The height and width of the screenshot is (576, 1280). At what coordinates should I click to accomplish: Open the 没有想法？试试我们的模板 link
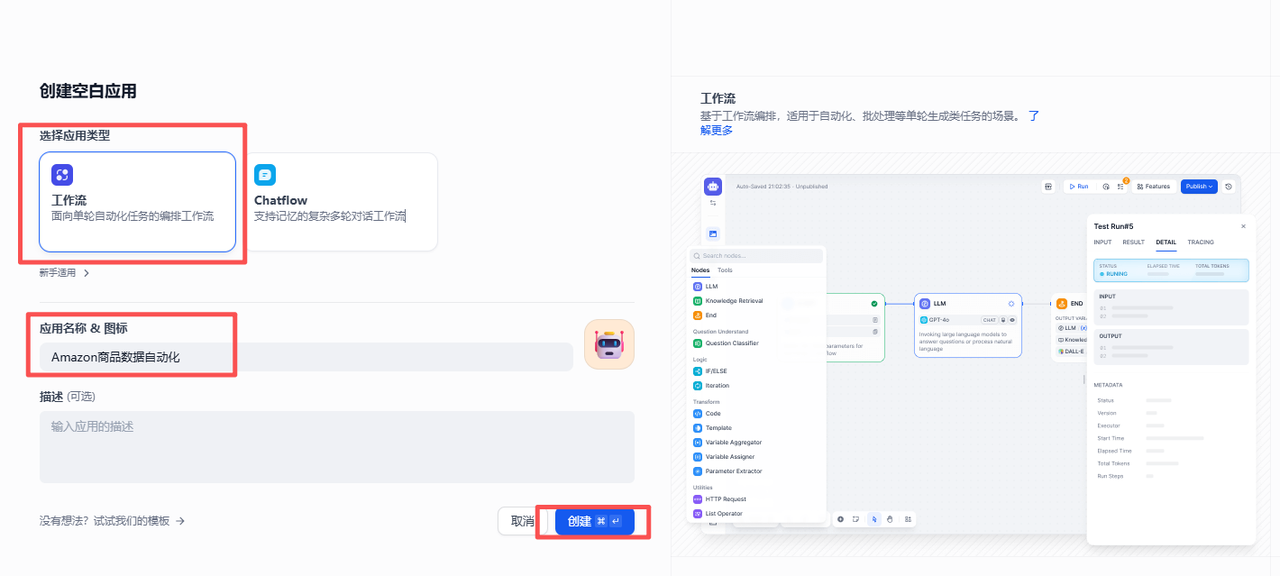[x=112, y=521]
